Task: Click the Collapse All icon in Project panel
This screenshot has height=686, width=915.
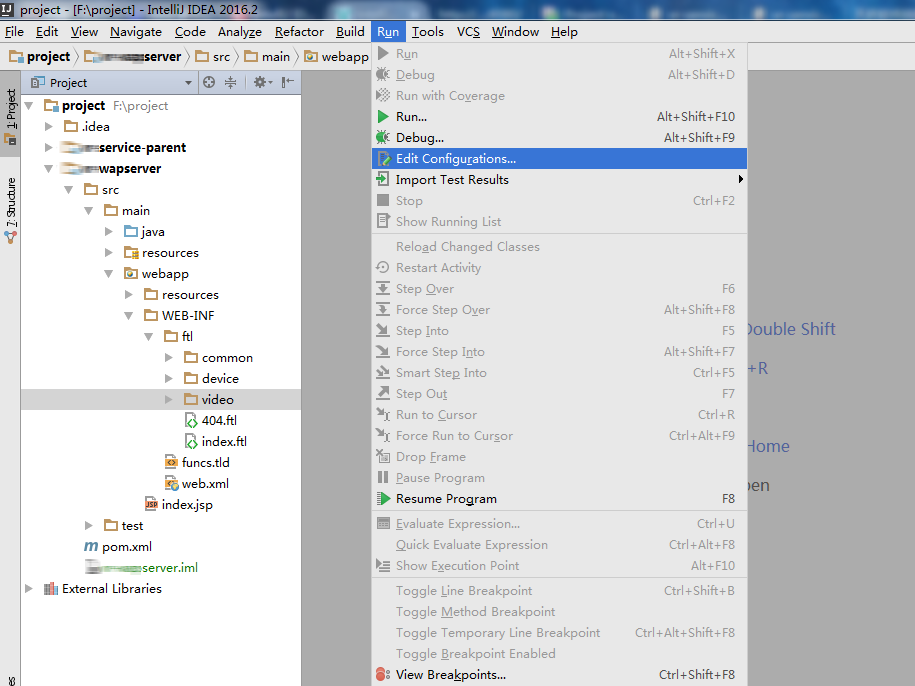Action: (x=231, y=82)
